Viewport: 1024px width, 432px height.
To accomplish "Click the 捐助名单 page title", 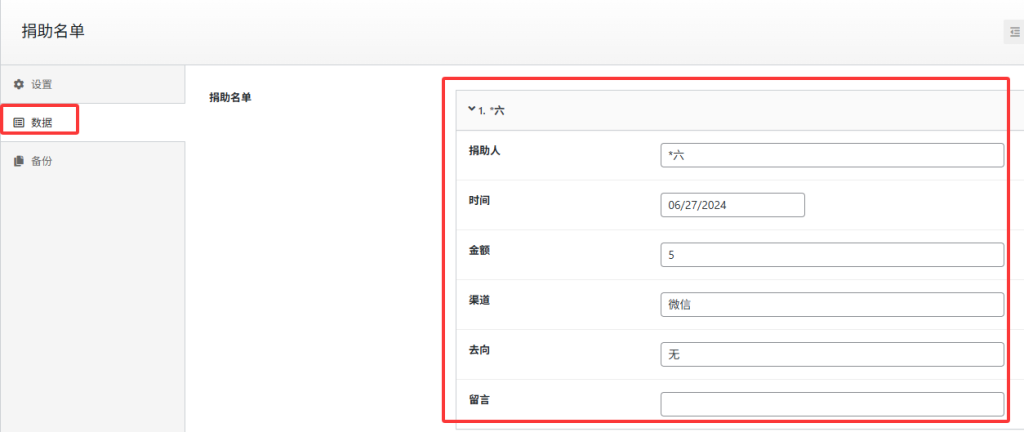I will (x=53, y=32).
